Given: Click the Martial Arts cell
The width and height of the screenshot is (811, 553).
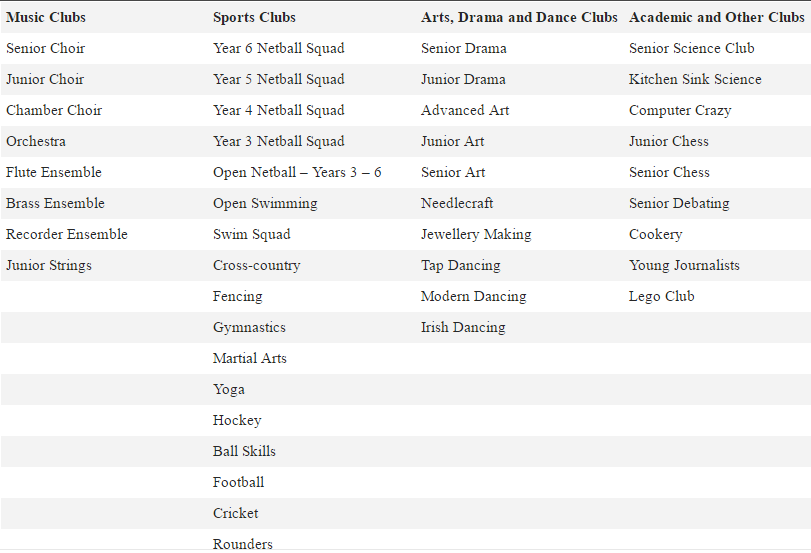Looking at the screenshot, I should (250, 358).
